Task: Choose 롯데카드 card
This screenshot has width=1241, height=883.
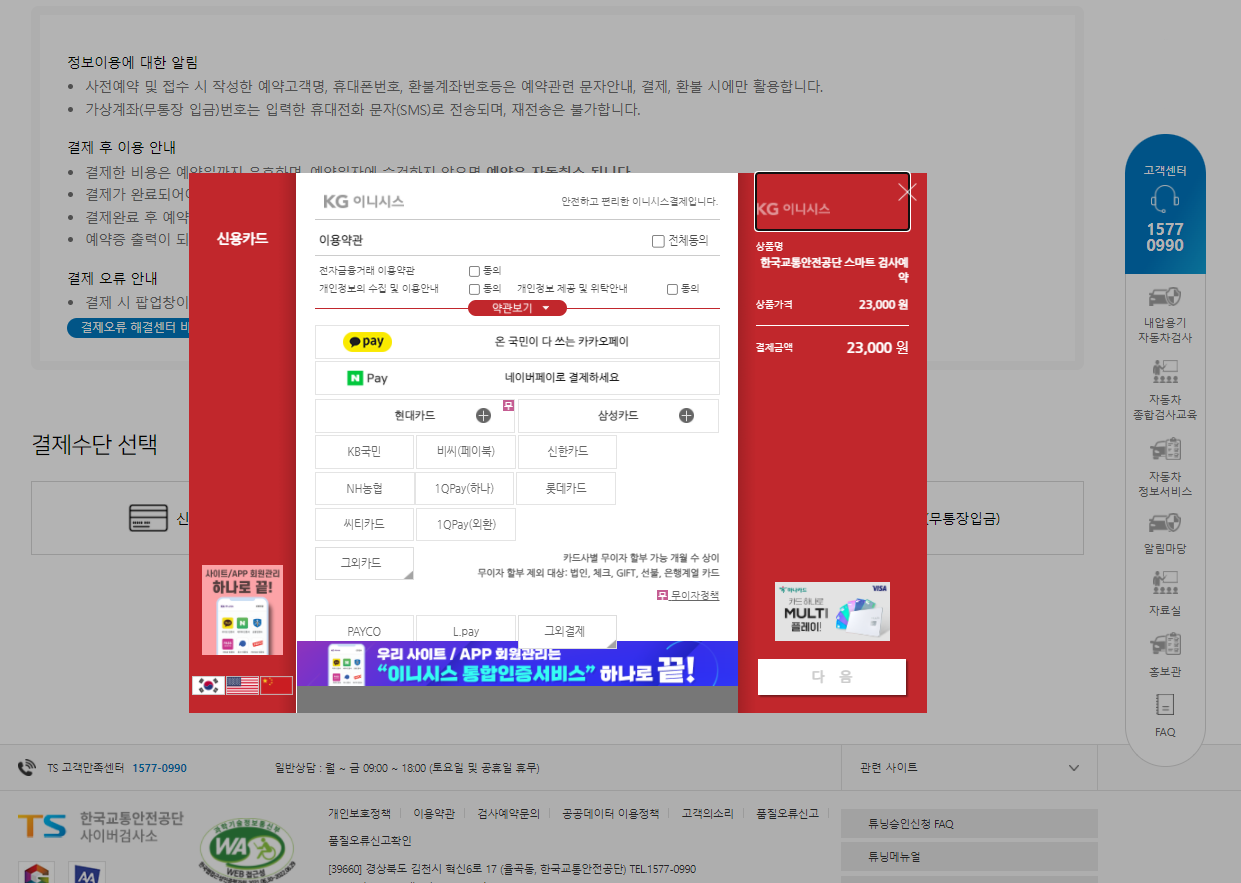Action: pyautogui.click(x=566, y=488)
